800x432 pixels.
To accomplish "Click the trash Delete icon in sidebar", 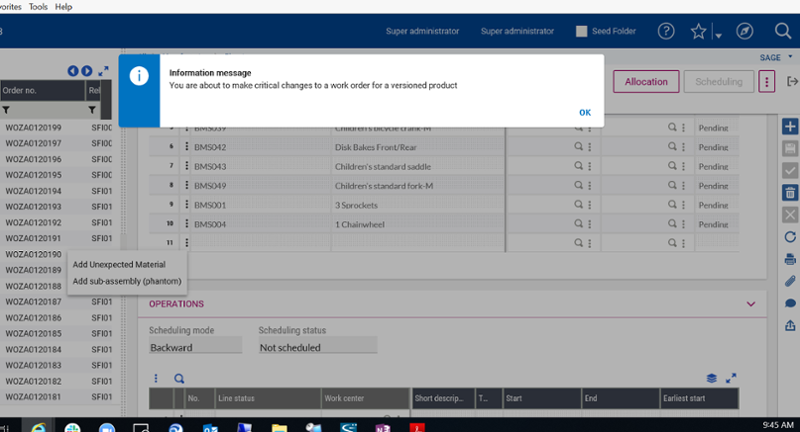I will click(x=790, y=193).
